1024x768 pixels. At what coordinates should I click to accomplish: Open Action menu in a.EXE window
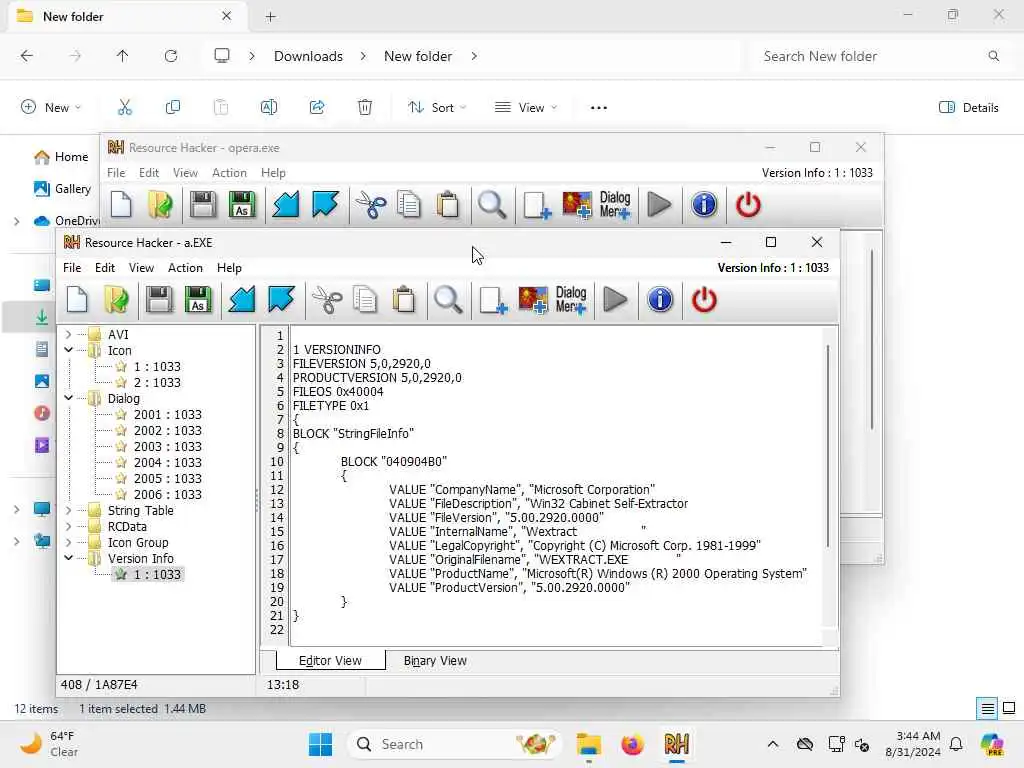coord(185,268)
